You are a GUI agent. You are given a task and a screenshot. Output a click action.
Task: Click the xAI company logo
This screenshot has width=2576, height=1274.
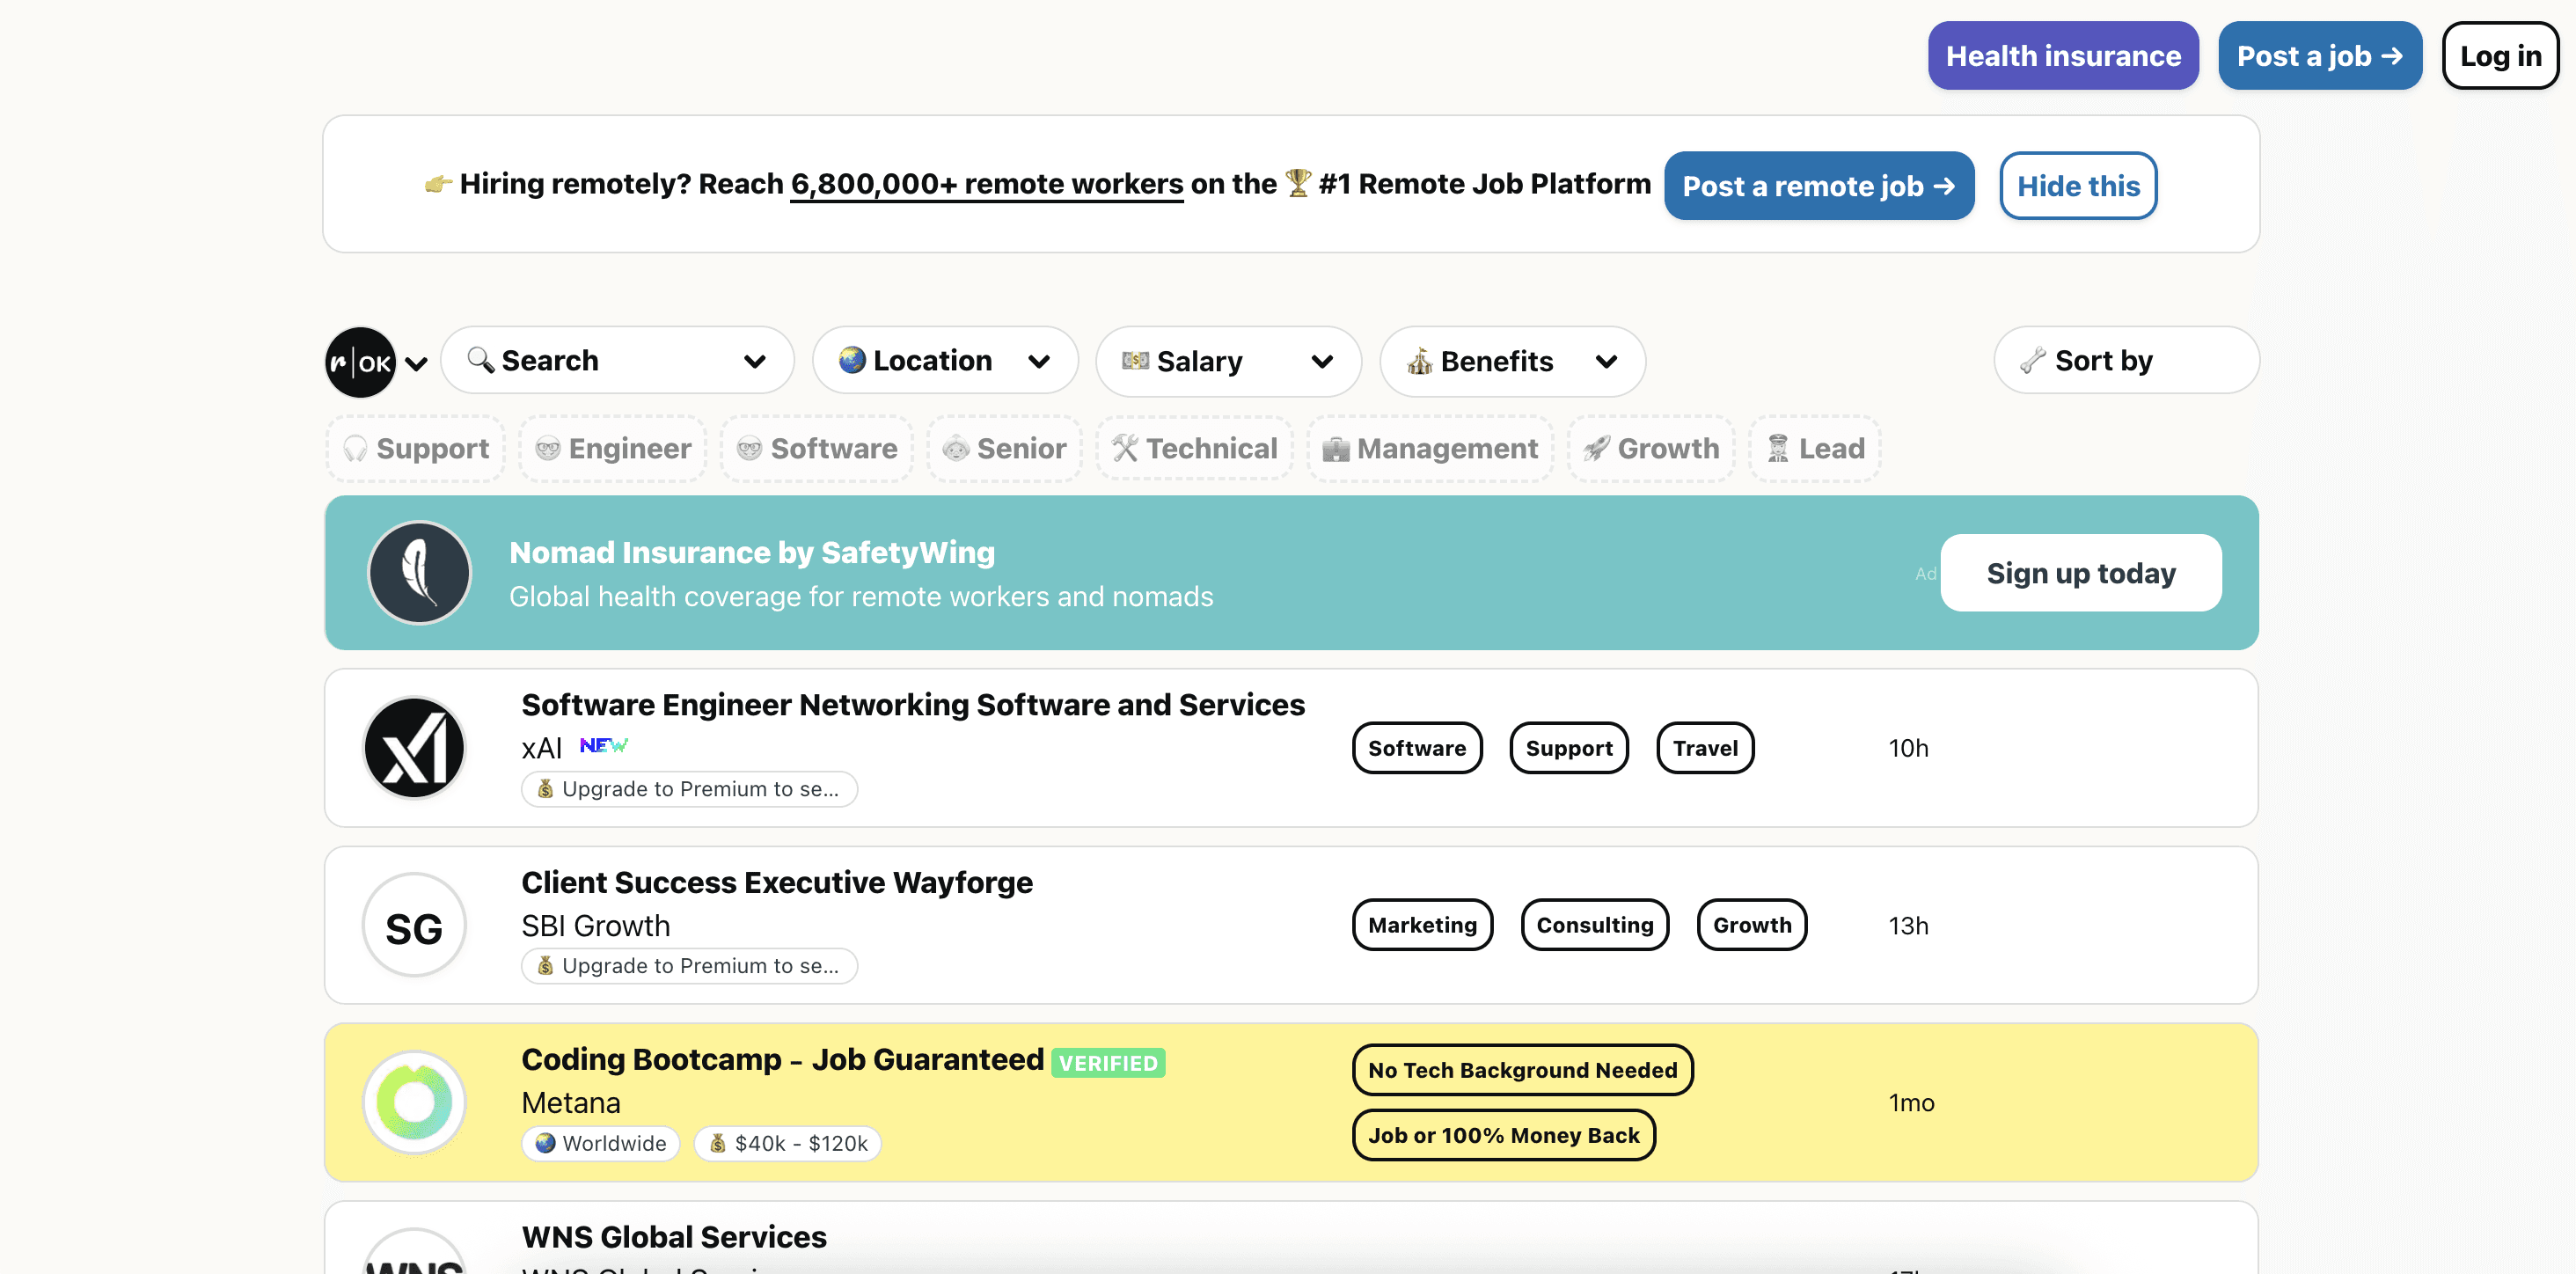pos(414,748)
